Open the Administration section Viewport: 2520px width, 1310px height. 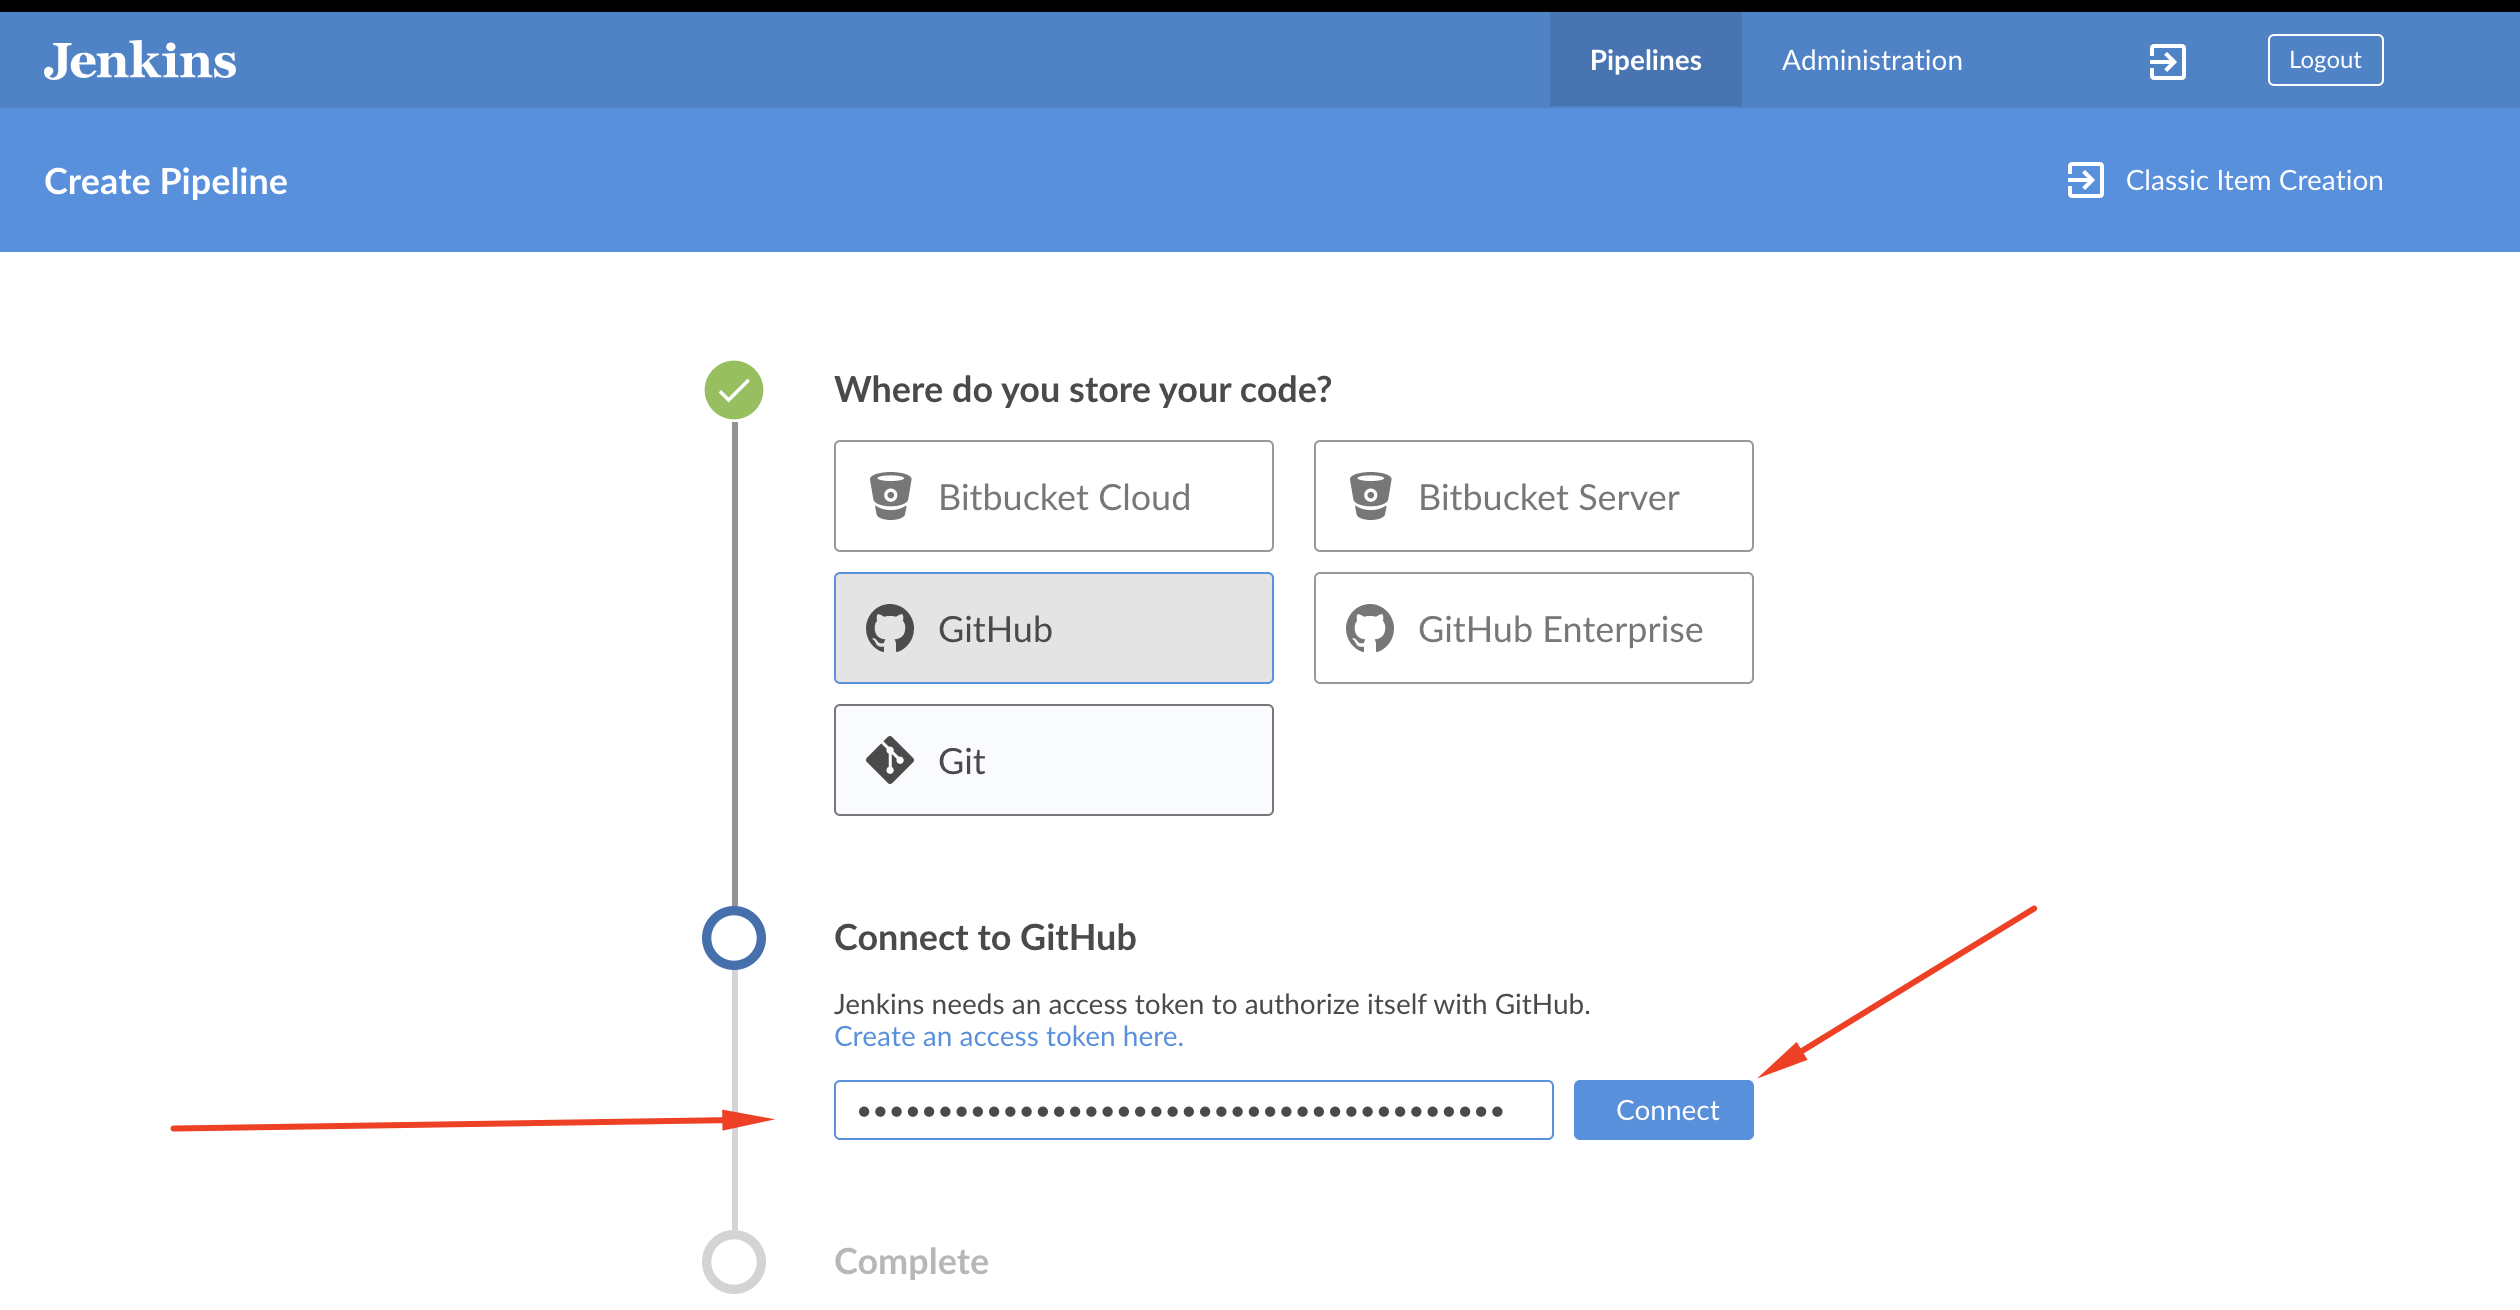pyautogui.click(x=1871, y=59)
